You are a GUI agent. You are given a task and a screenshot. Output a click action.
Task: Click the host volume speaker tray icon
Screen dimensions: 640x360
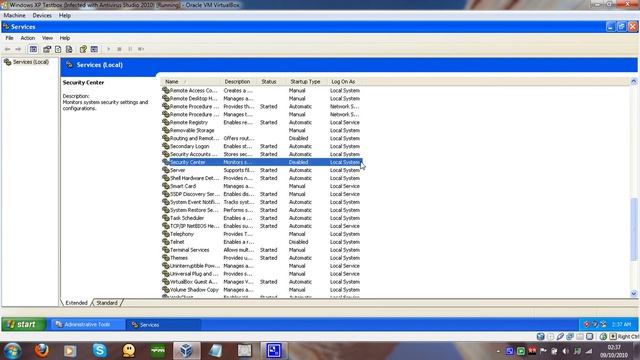point(565,351)
